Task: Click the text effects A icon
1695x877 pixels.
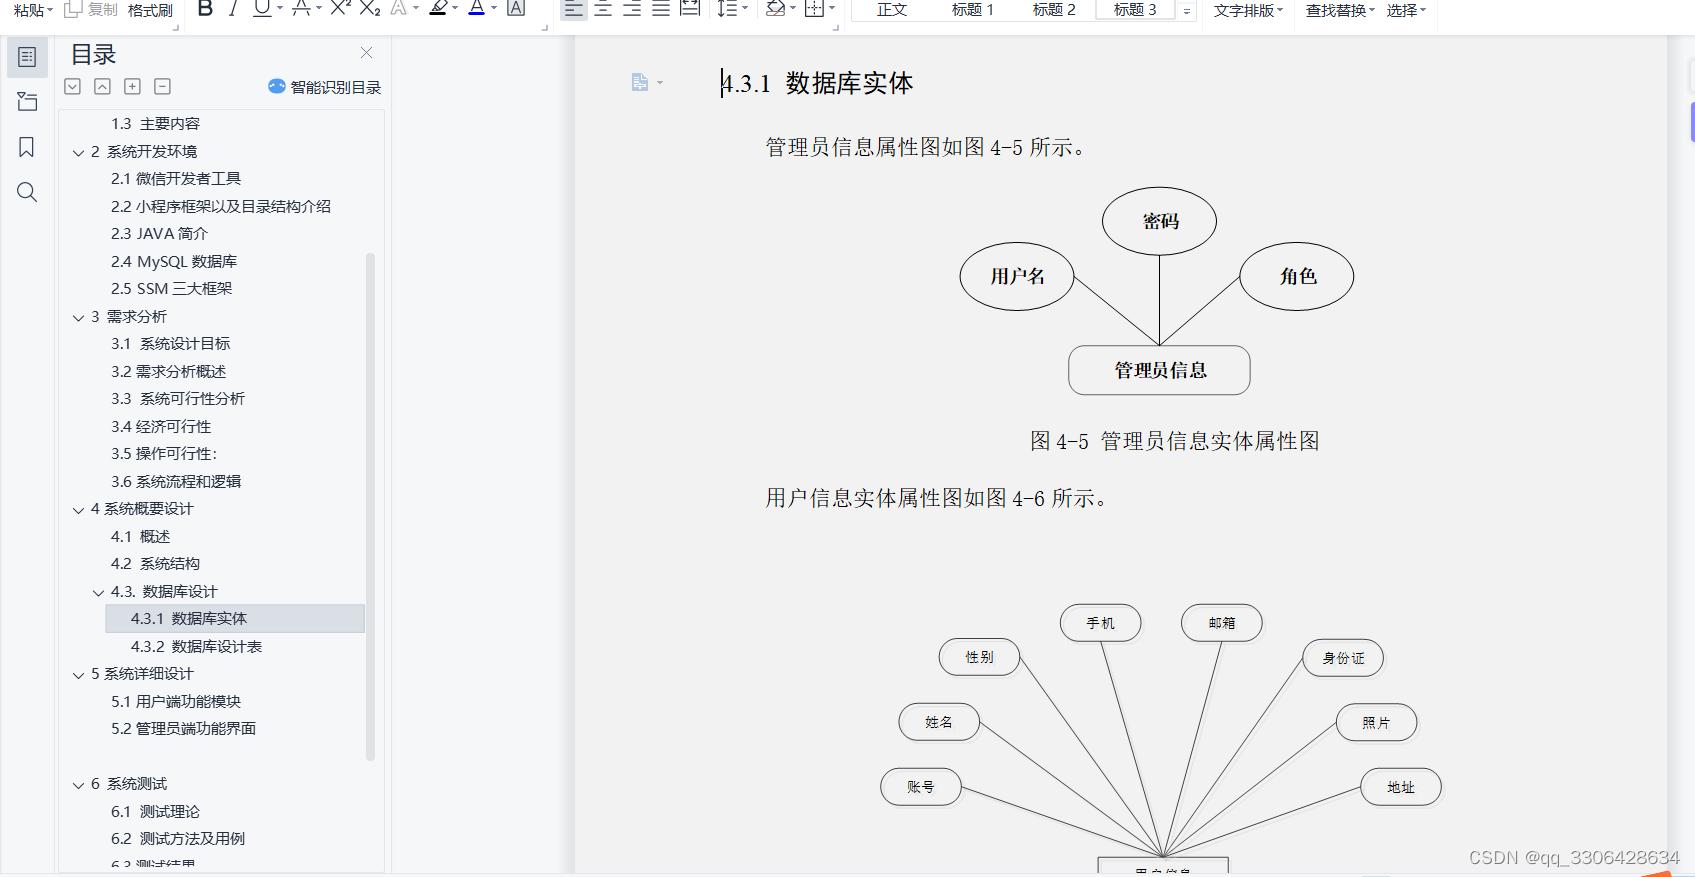Action: [399, 9]
